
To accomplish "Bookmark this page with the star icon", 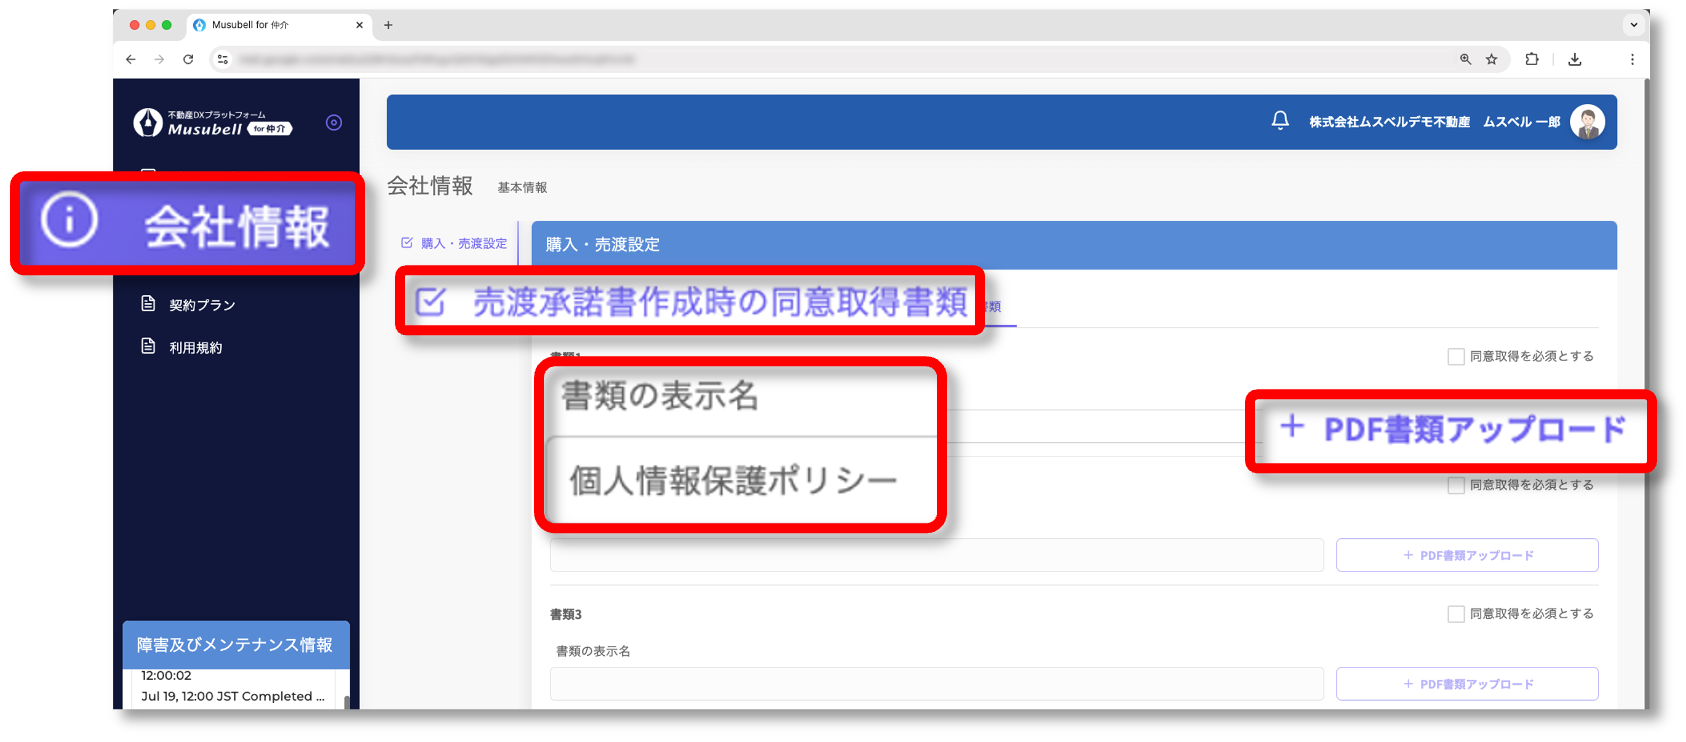I will 1492,60.
